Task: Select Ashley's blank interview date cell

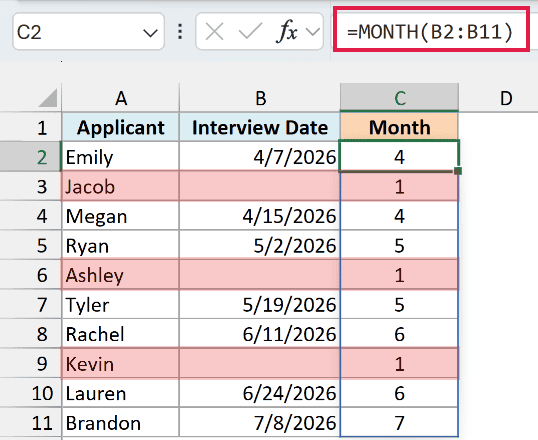Action: (260, 275)
